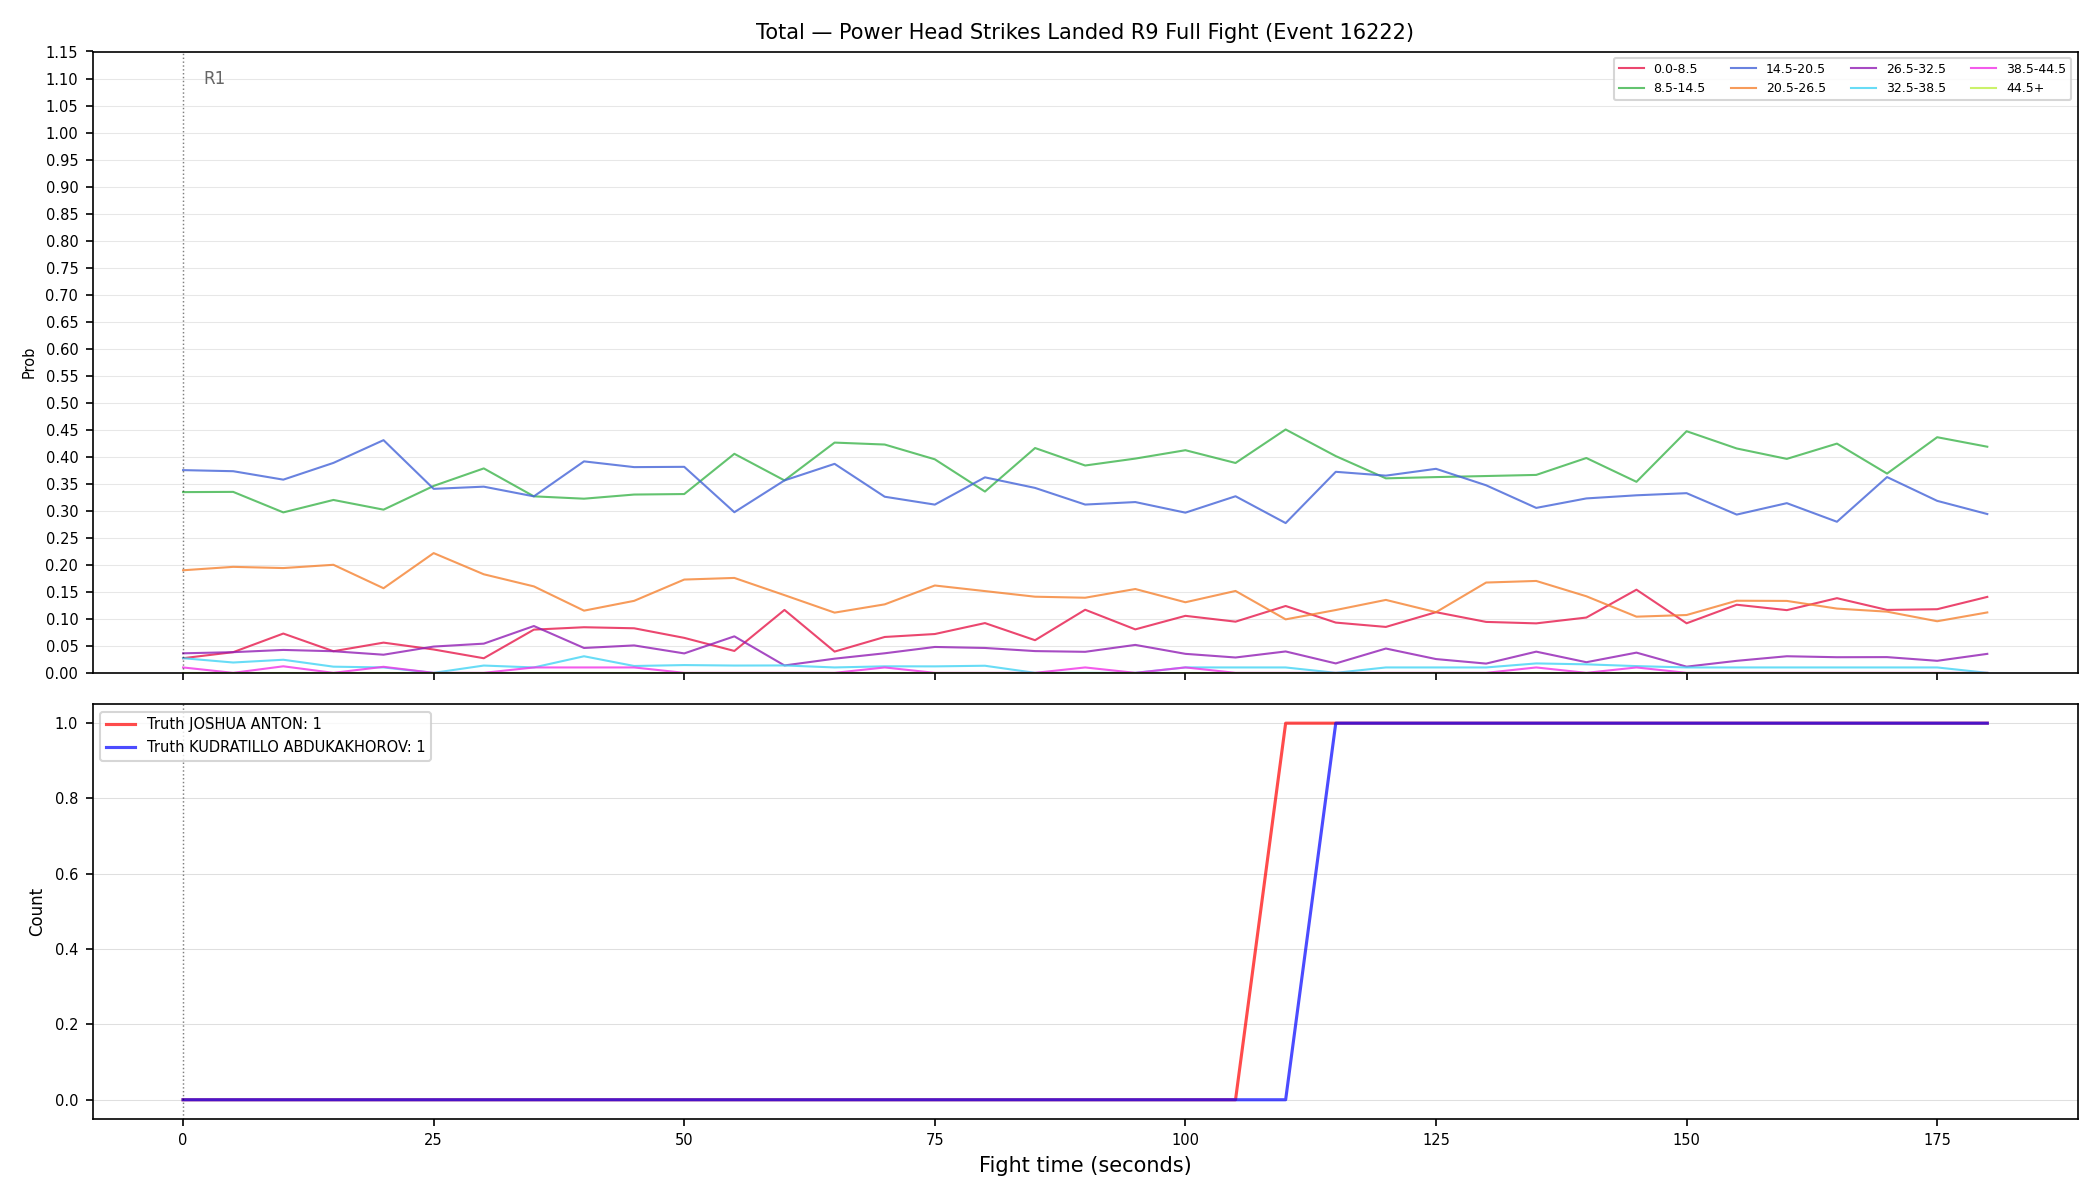Click the 1.00 tick on Prob axis

coord(61,134)
